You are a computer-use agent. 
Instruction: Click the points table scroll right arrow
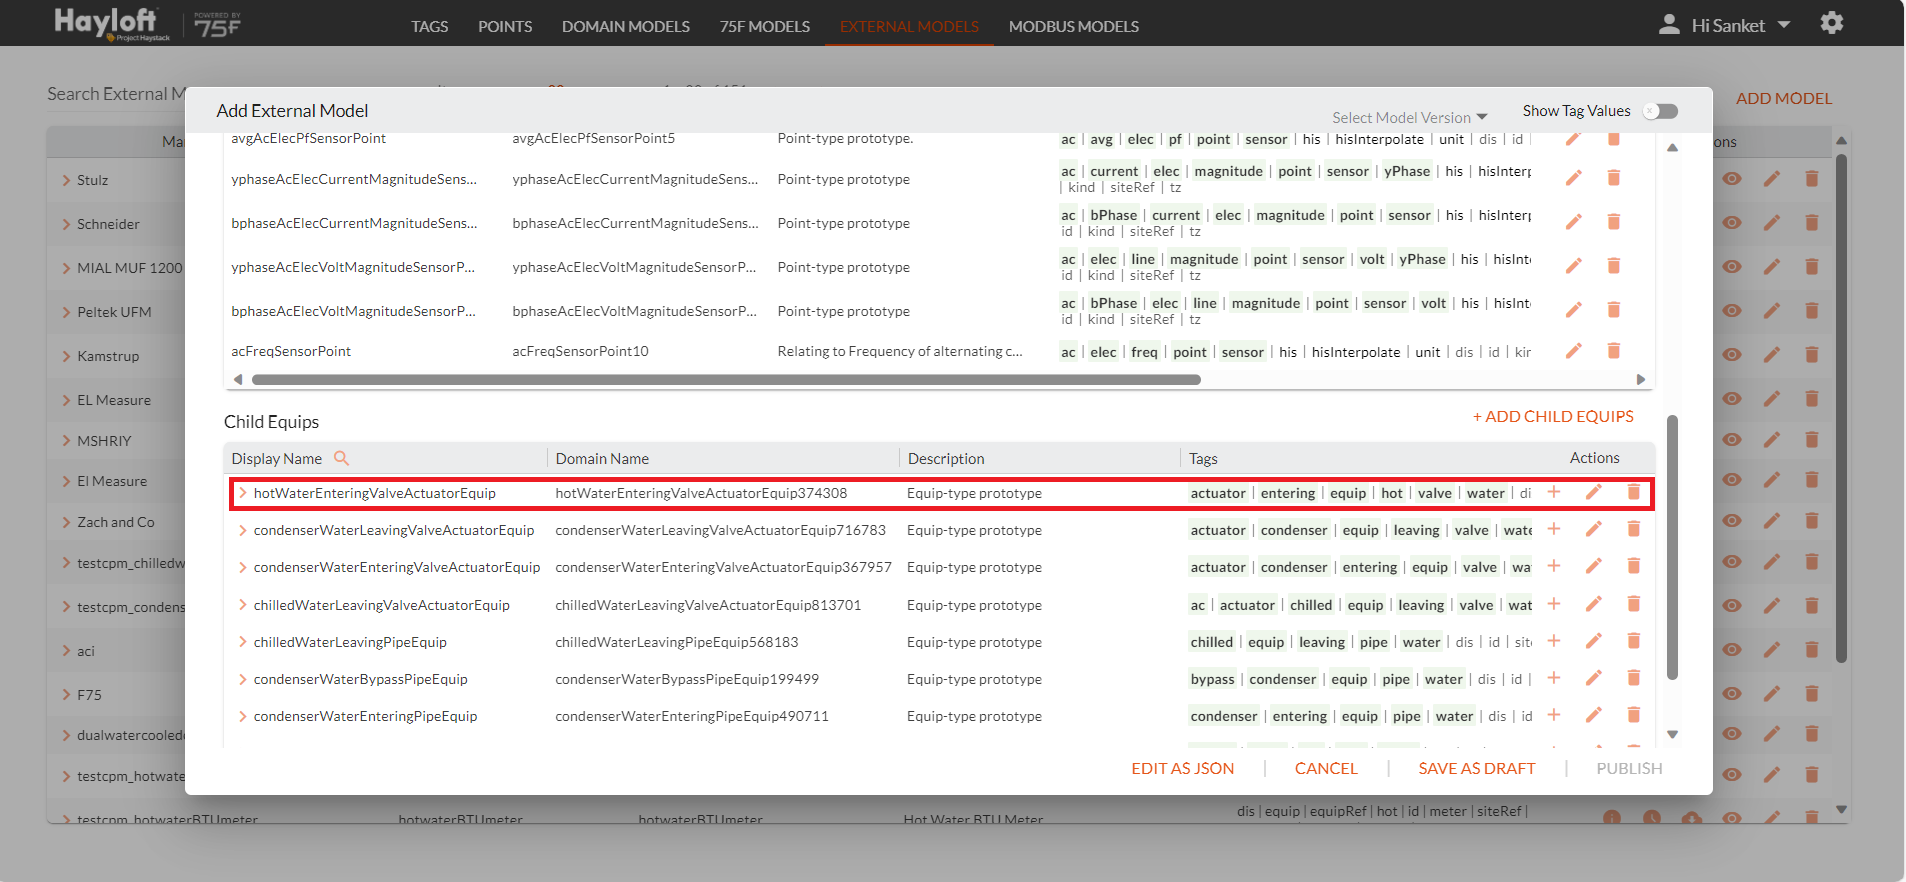(1640, 380)
